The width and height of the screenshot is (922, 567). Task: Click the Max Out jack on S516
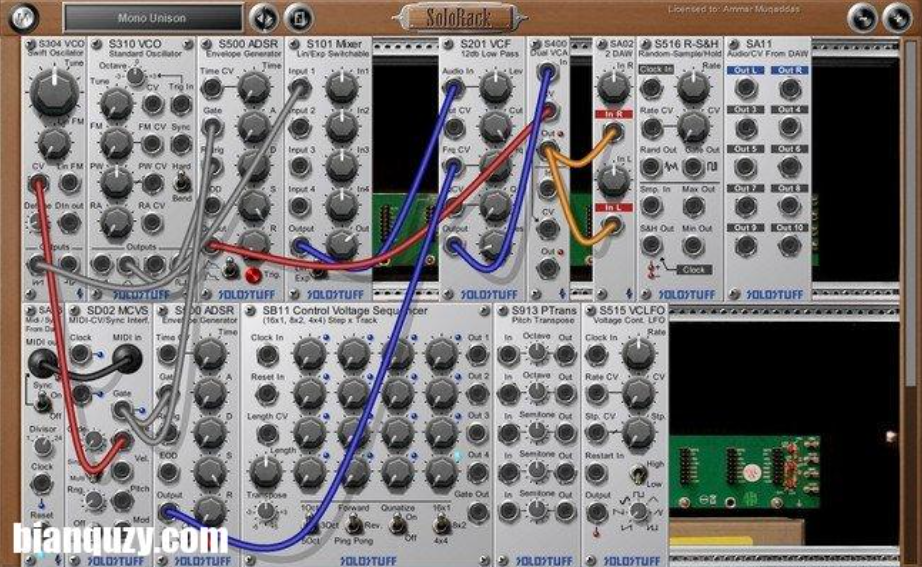(x=694, y=206)
